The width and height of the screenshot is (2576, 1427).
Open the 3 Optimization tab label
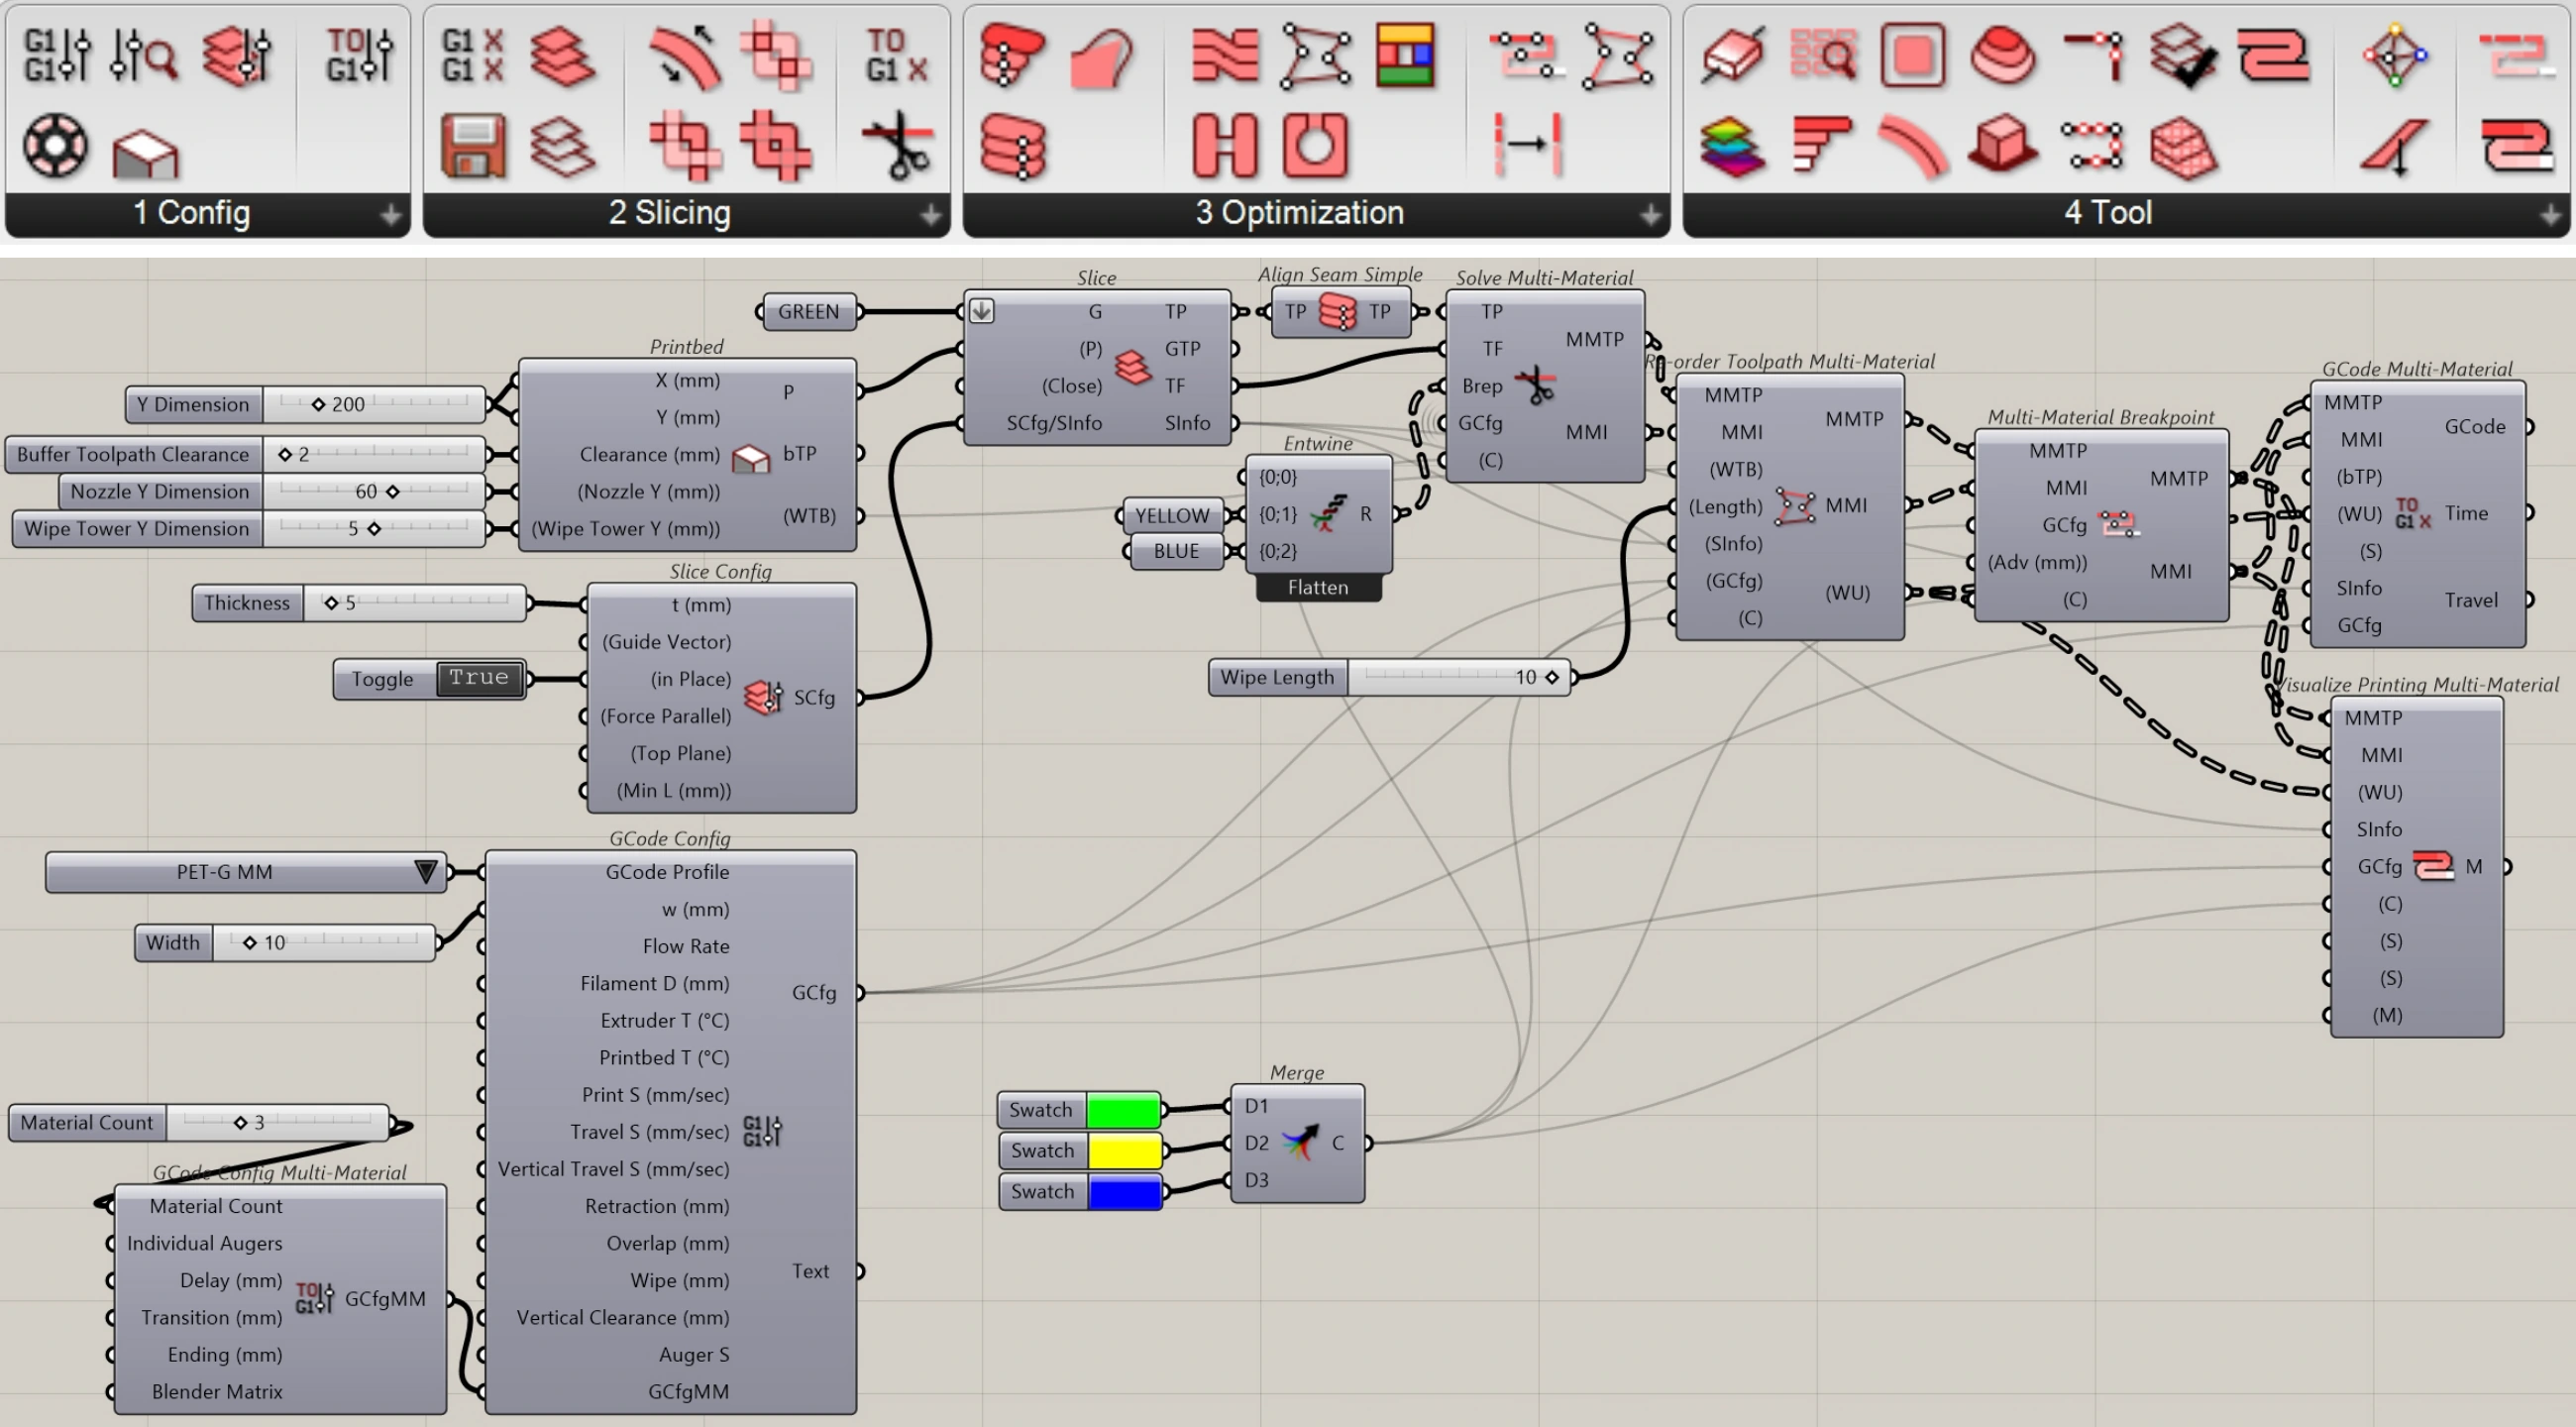(x=1299, y=213)
